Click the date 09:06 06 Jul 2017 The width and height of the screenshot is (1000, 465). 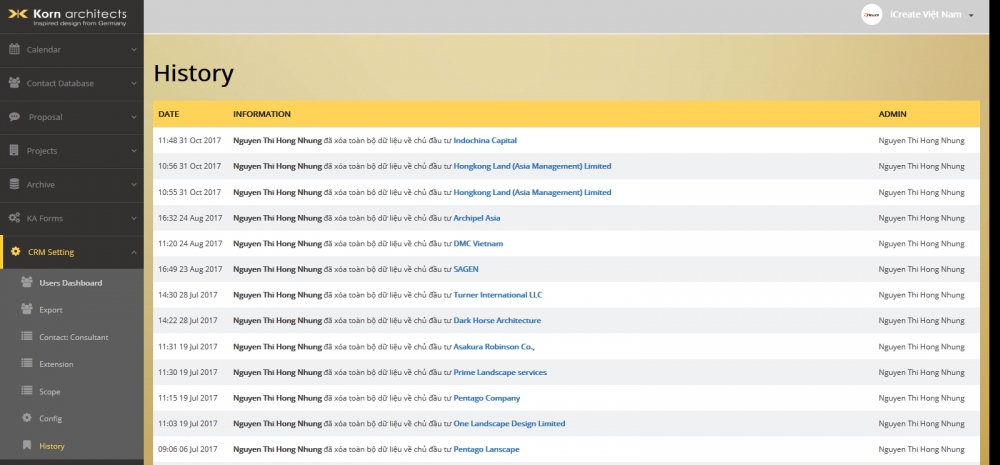tap(188, 449)
